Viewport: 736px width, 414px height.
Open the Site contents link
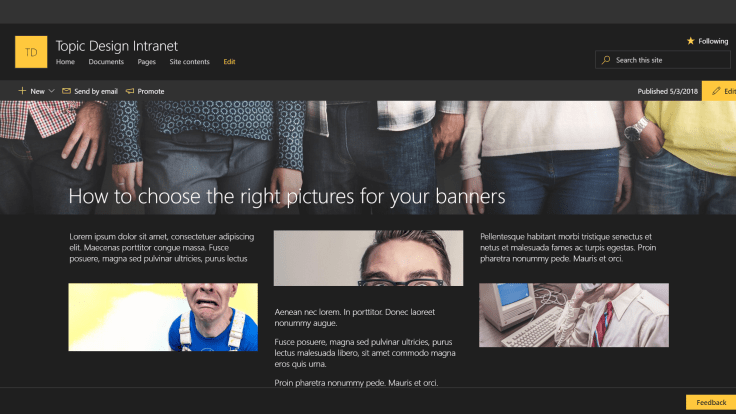[189, 62]
